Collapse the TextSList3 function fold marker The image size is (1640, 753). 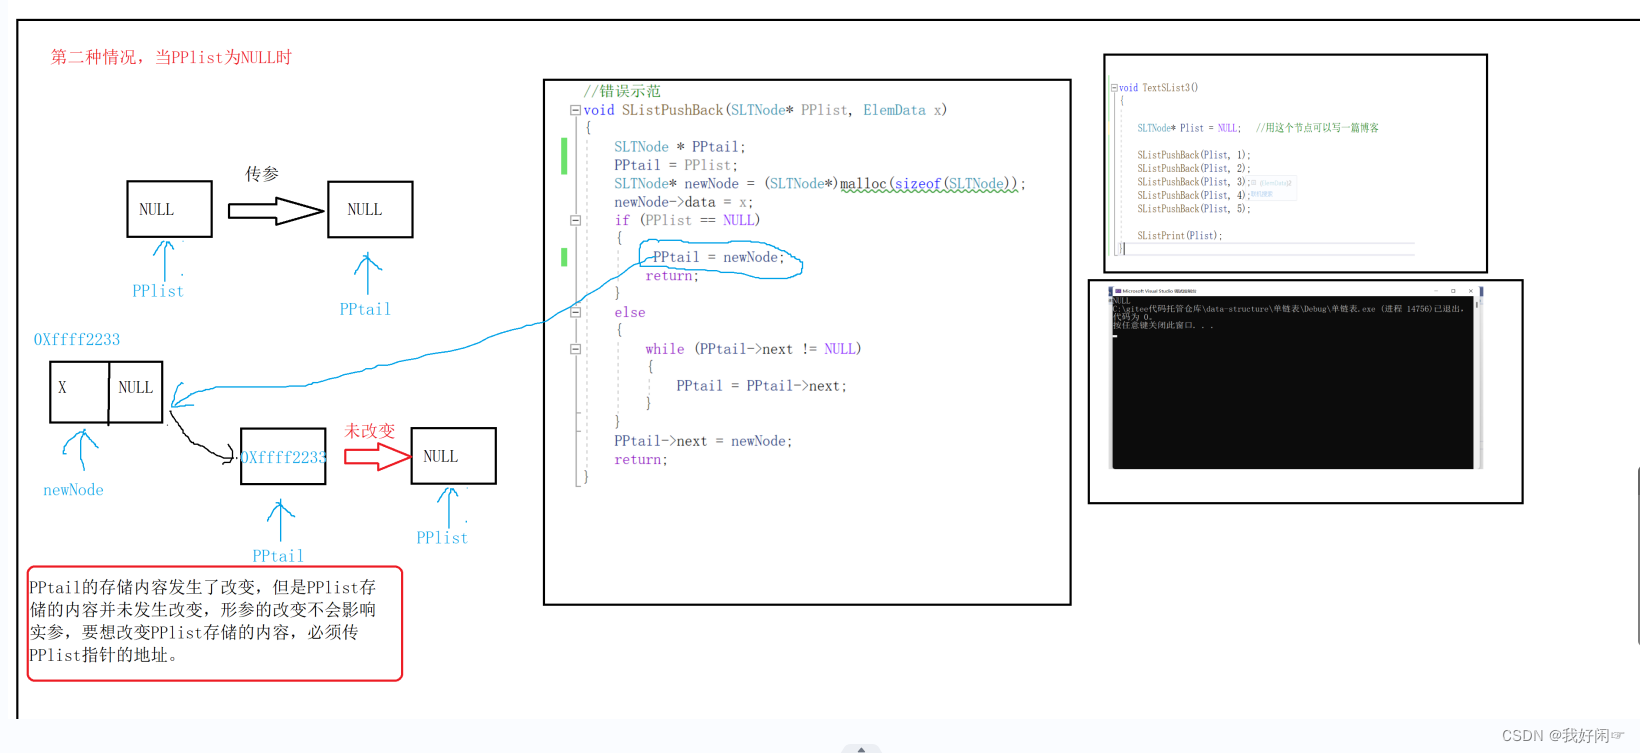pos(1114,88)
